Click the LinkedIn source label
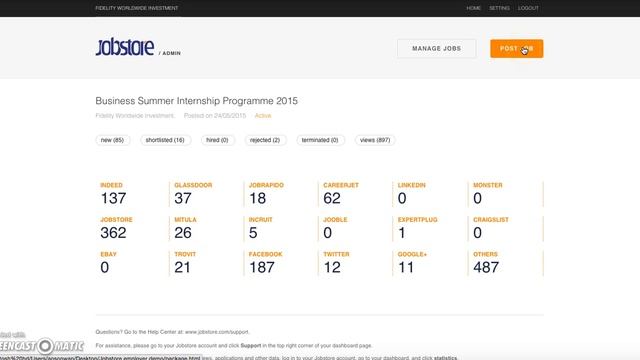The height and width of the screenshot is (360, 640). click(x=411, y=185)
